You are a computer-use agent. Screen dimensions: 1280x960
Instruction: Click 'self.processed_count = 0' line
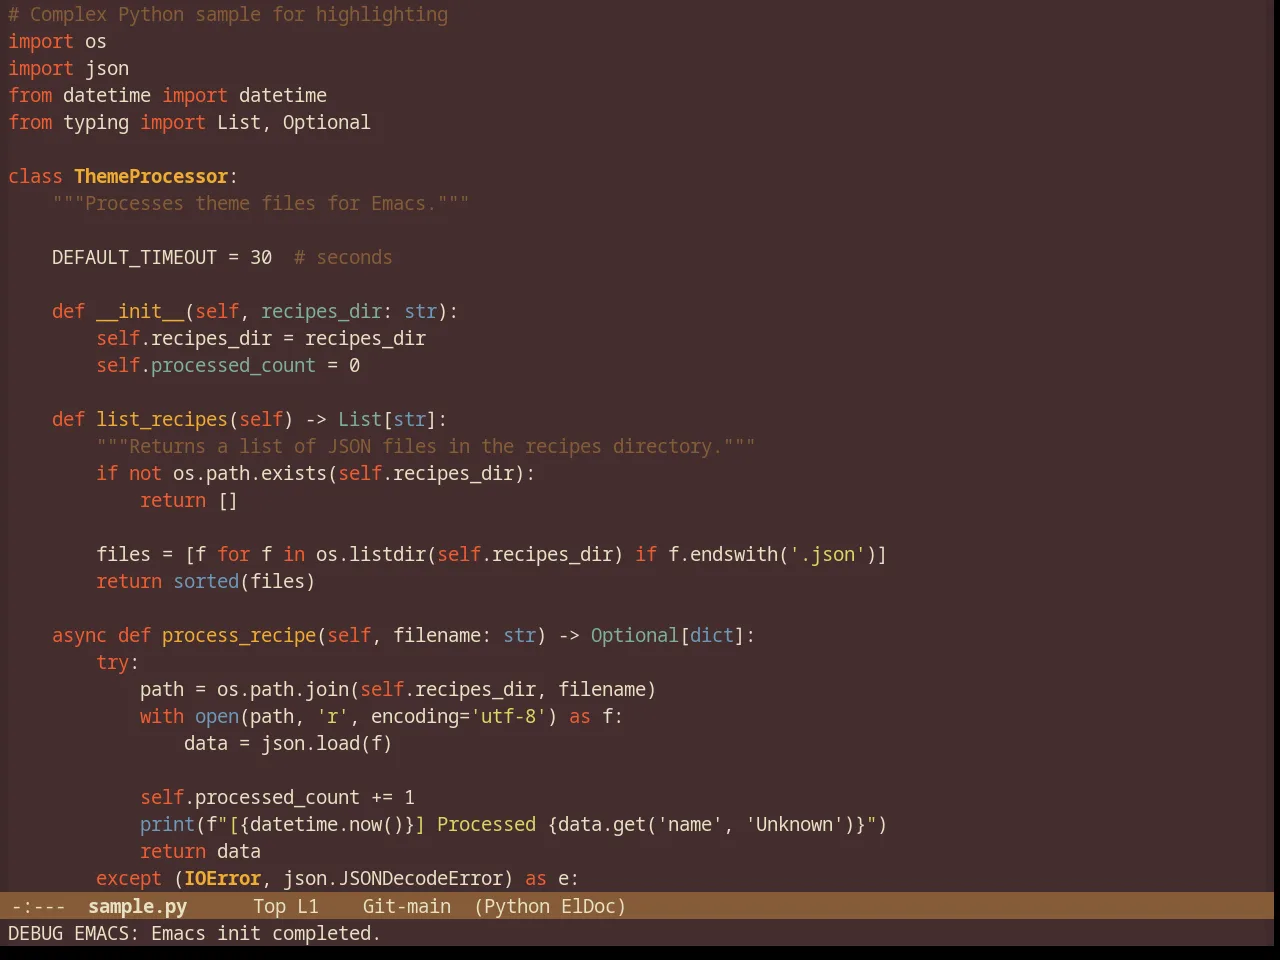[x=228, y=366]
